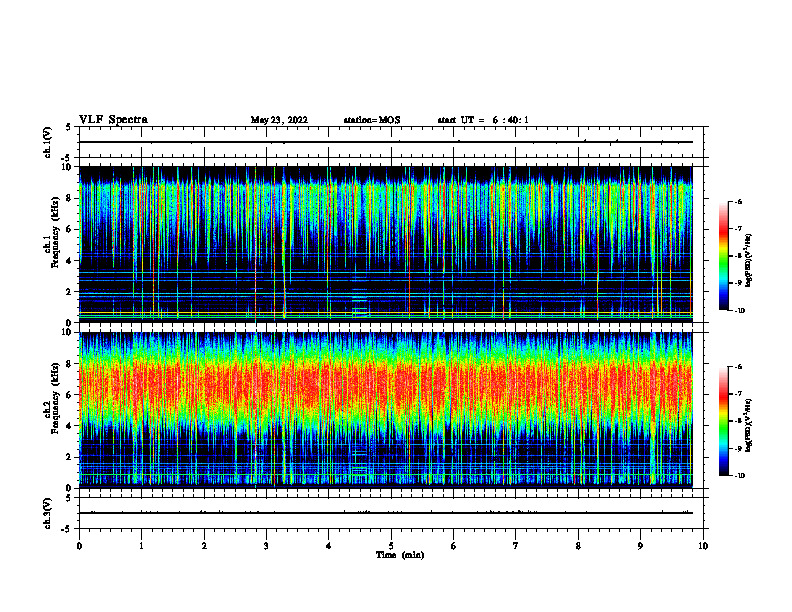Click the ch.2 spectrogram color scale bar
Screen dimensions: 792x612
(724, 421)
